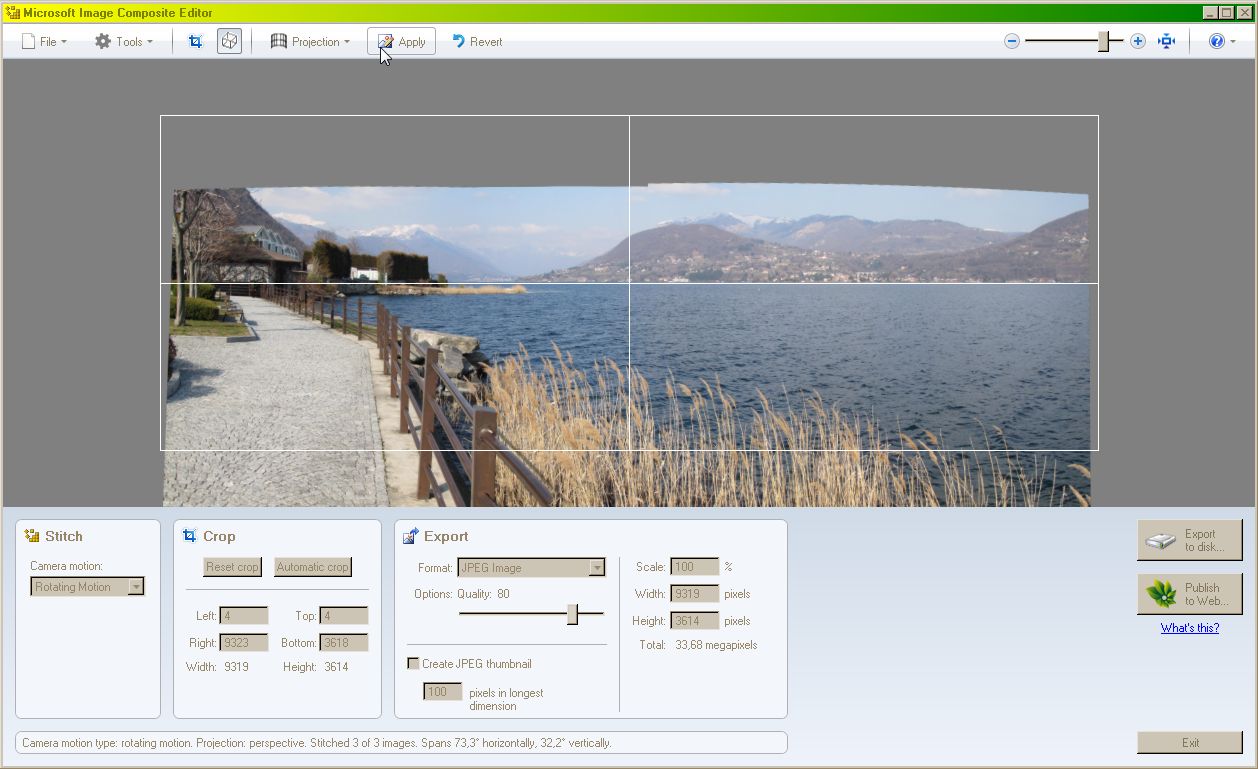Viewport: 1258px width, 769px height.
Task: Click the export Width pixels field
Action: coord(695,594)
